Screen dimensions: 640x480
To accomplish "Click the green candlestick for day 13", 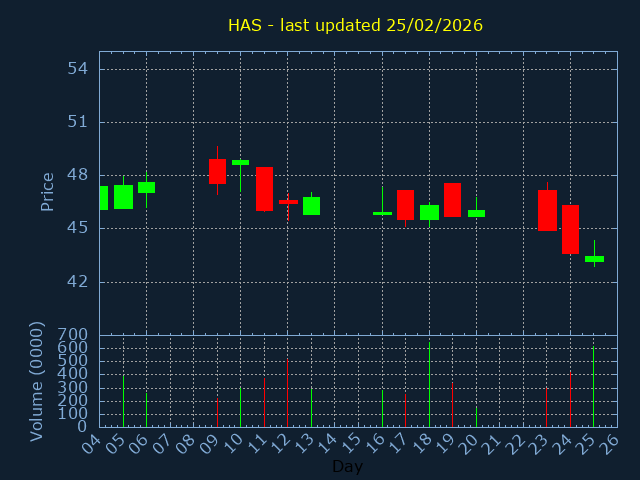I will 311,206.
